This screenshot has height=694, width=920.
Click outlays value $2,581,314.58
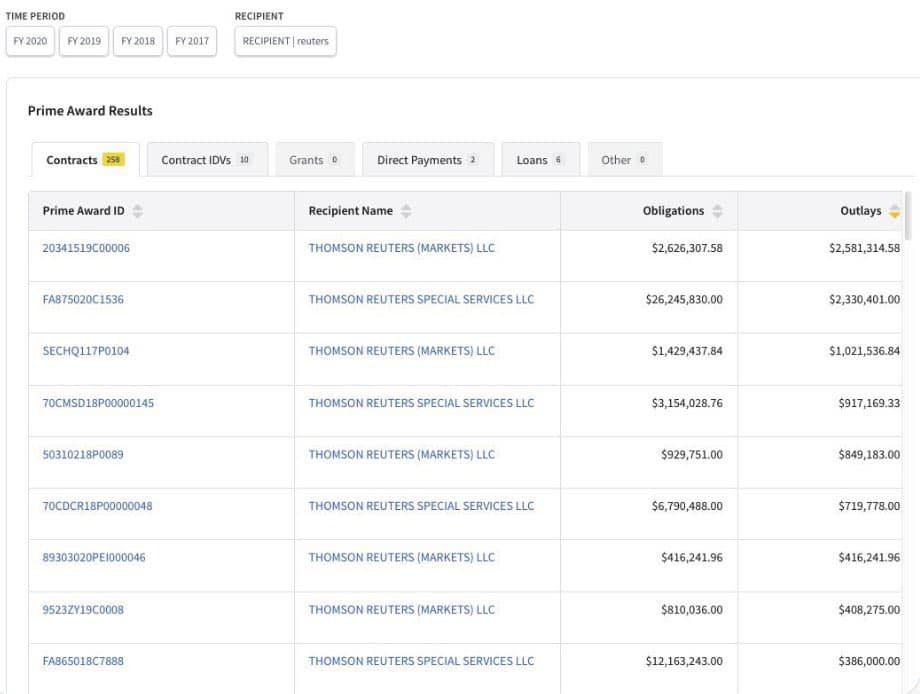[x=864, y=248]
